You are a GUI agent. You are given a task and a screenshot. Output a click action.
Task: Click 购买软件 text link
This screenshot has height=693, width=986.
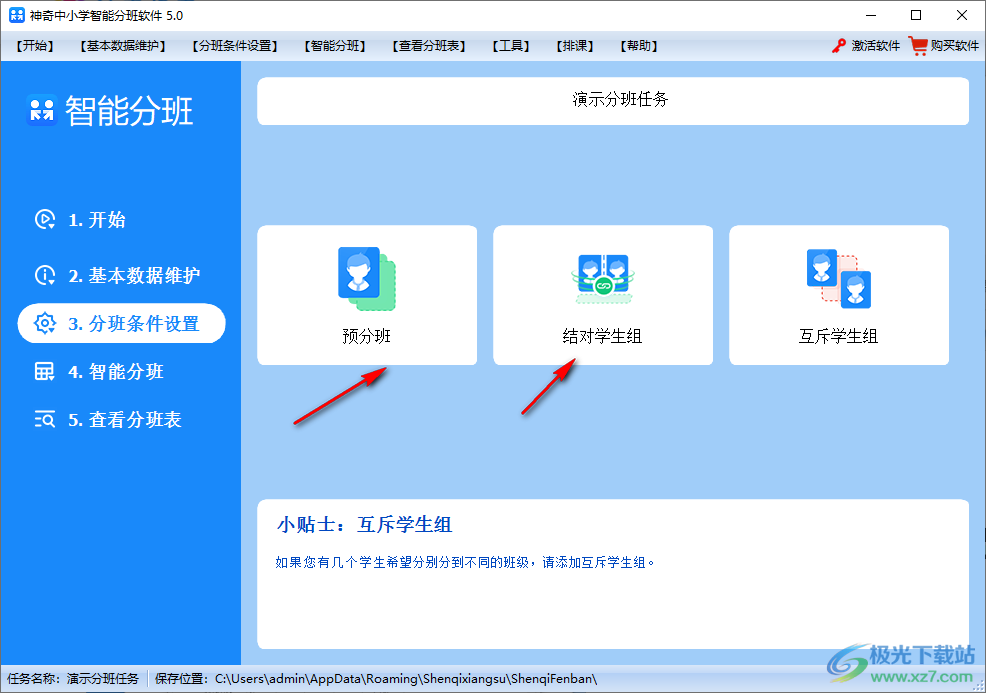pos(955,46)
